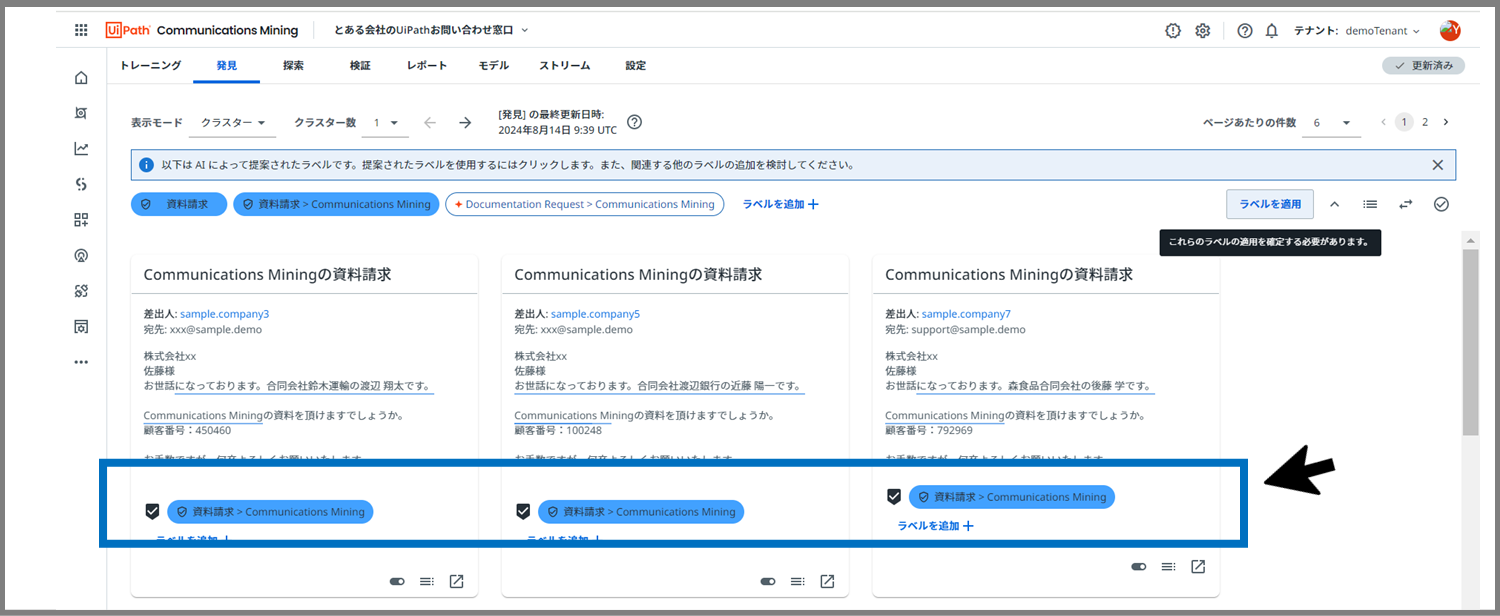Switch to 設定 tab
This screenshot has height=616, width=1500.
click(636, 66)
